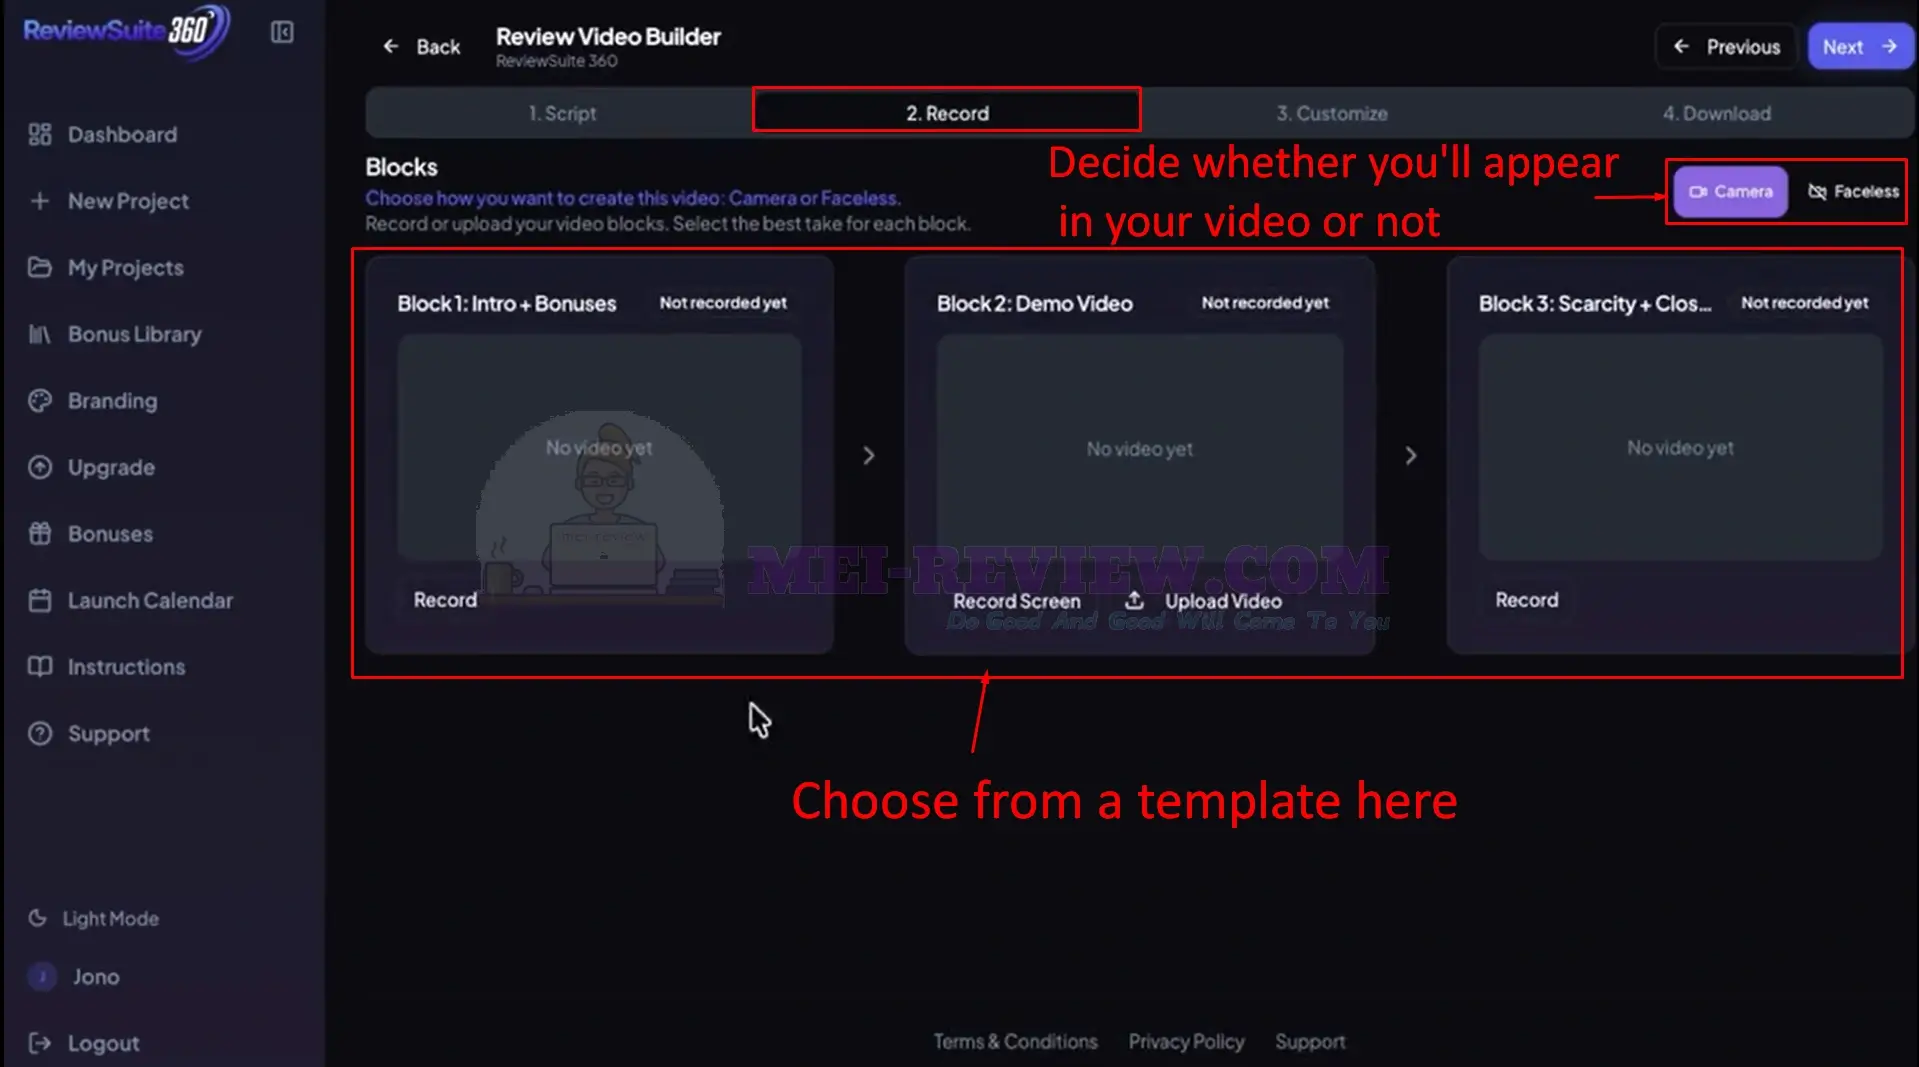
Task: Open the footer Support link
Action: tap(1310, 1041)
